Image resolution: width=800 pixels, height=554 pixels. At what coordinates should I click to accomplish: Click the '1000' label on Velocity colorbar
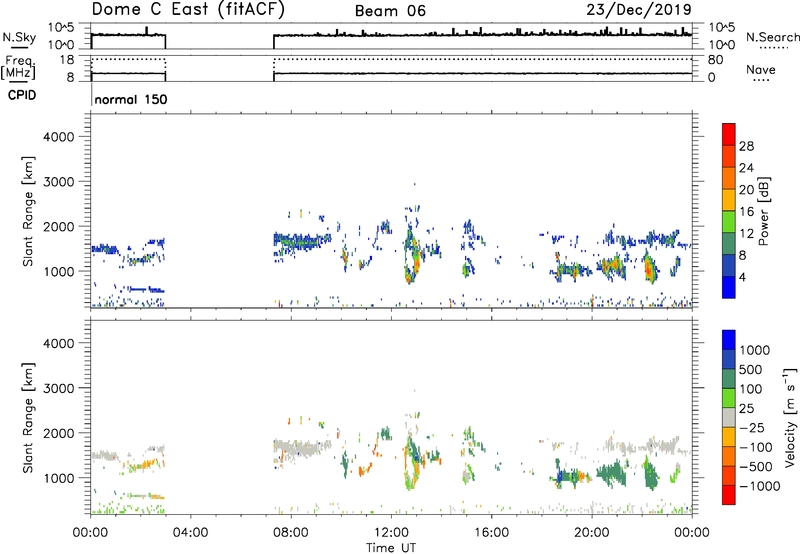coord(755,350)
